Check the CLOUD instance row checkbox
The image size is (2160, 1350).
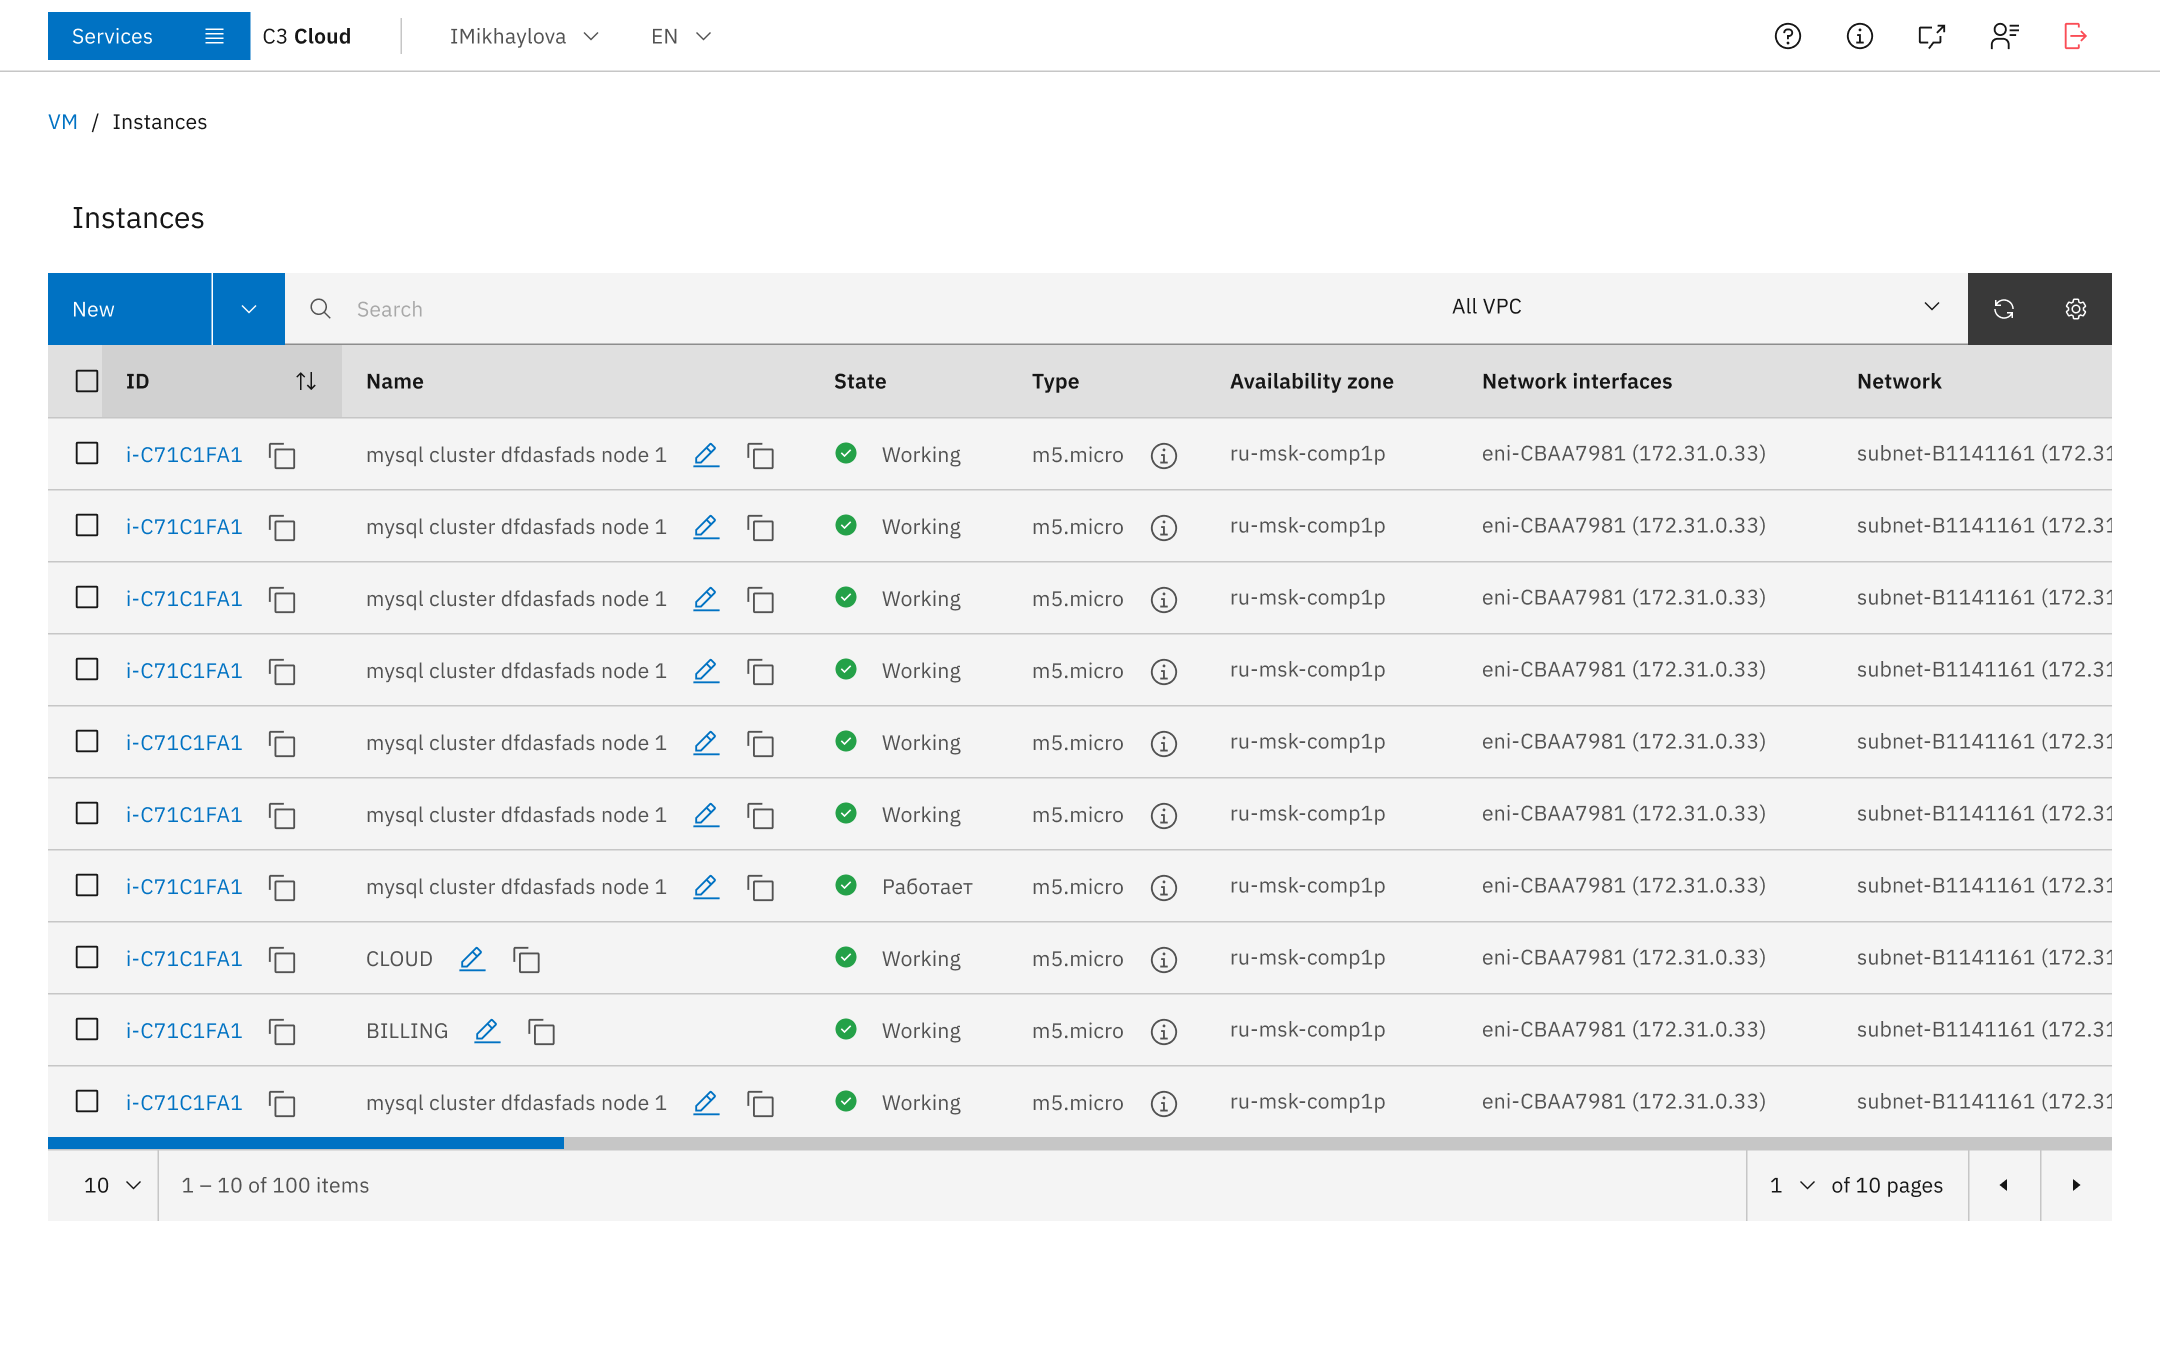click(x=87, y=957)
